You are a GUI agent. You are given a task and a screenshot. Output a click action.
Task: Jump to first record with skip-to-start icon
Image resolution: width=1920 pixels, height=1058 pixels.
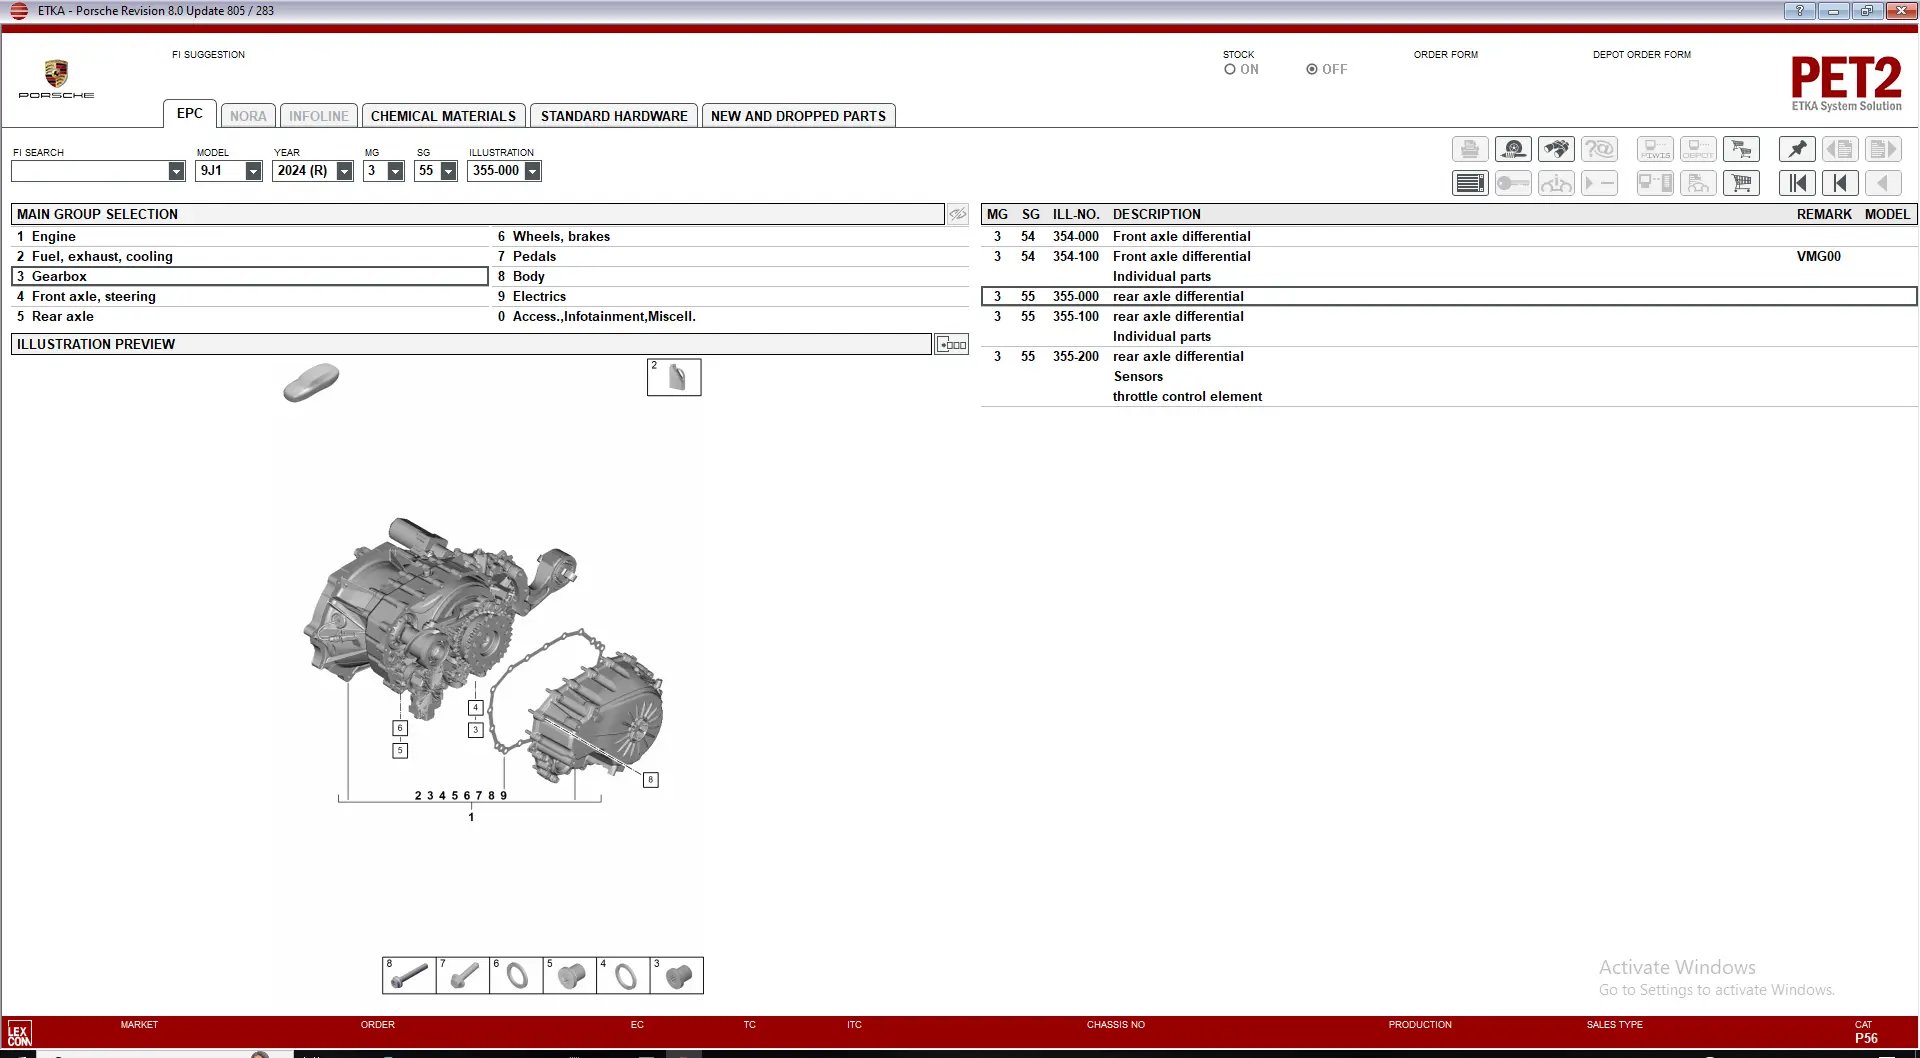[1797, 183]
